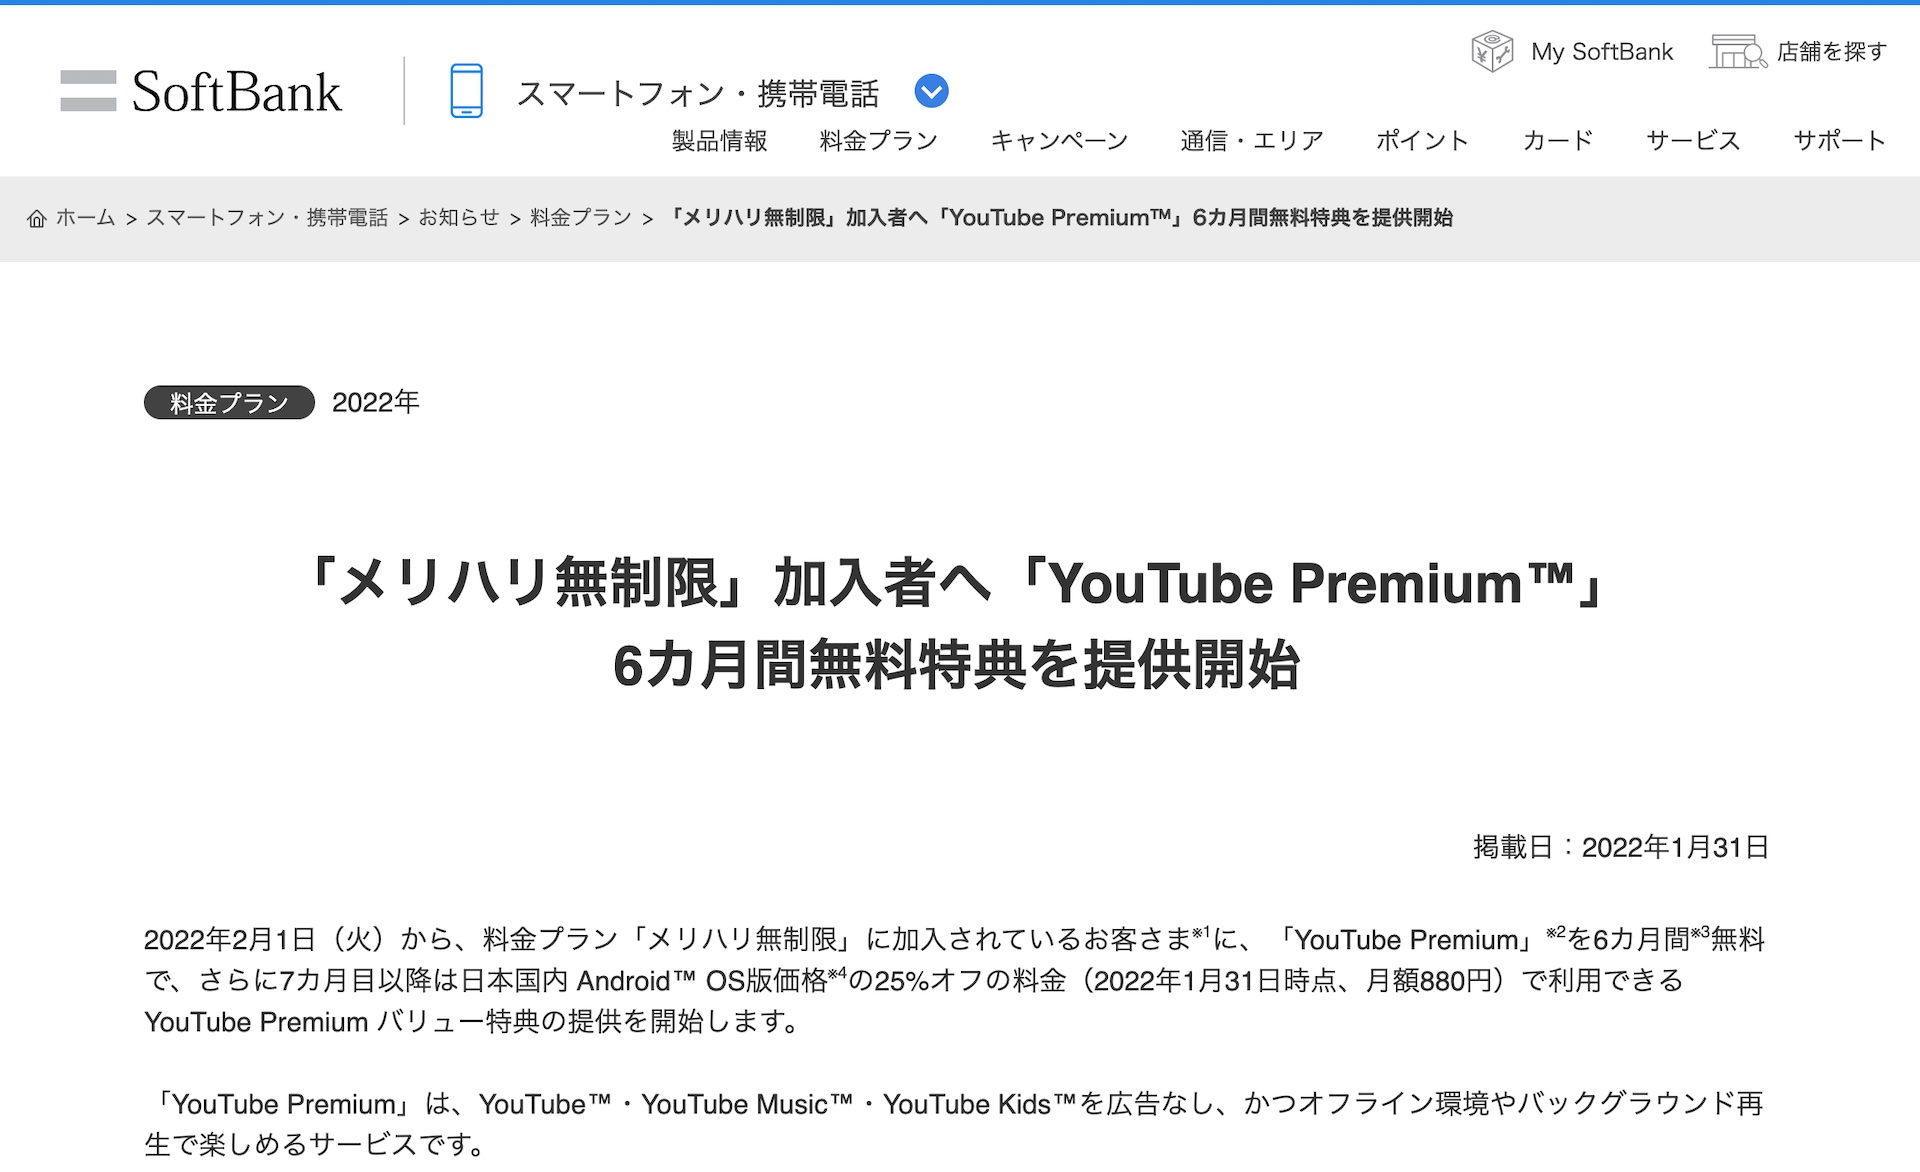Select キャンペーン in navigation bar
1920x1172 pixels.
pos(1059,141)
